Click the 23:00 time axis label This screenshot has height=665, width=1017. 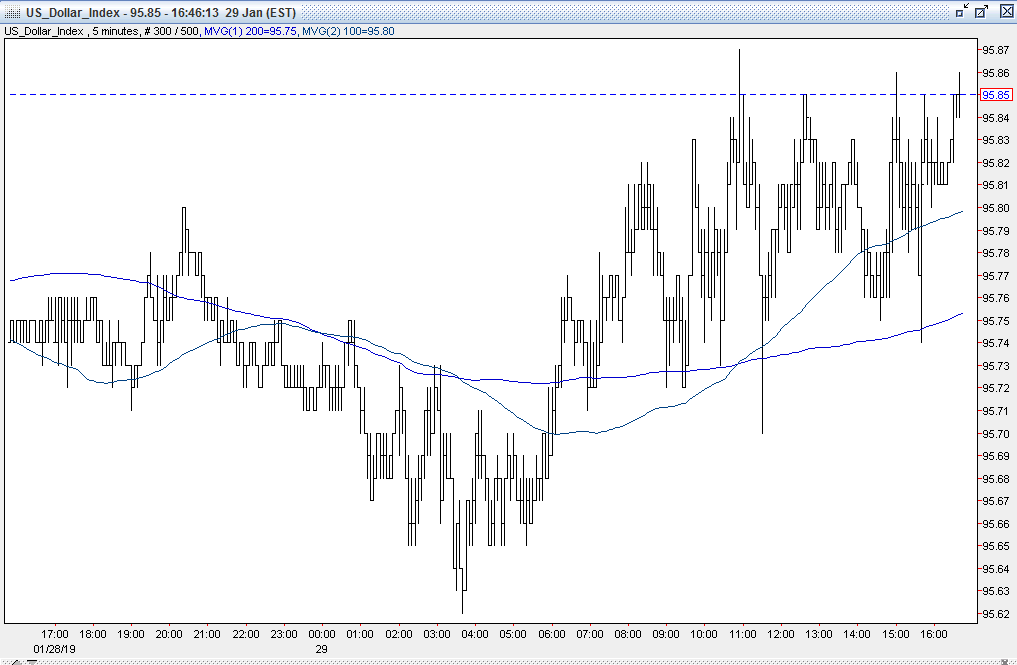(x=284, y=634)
